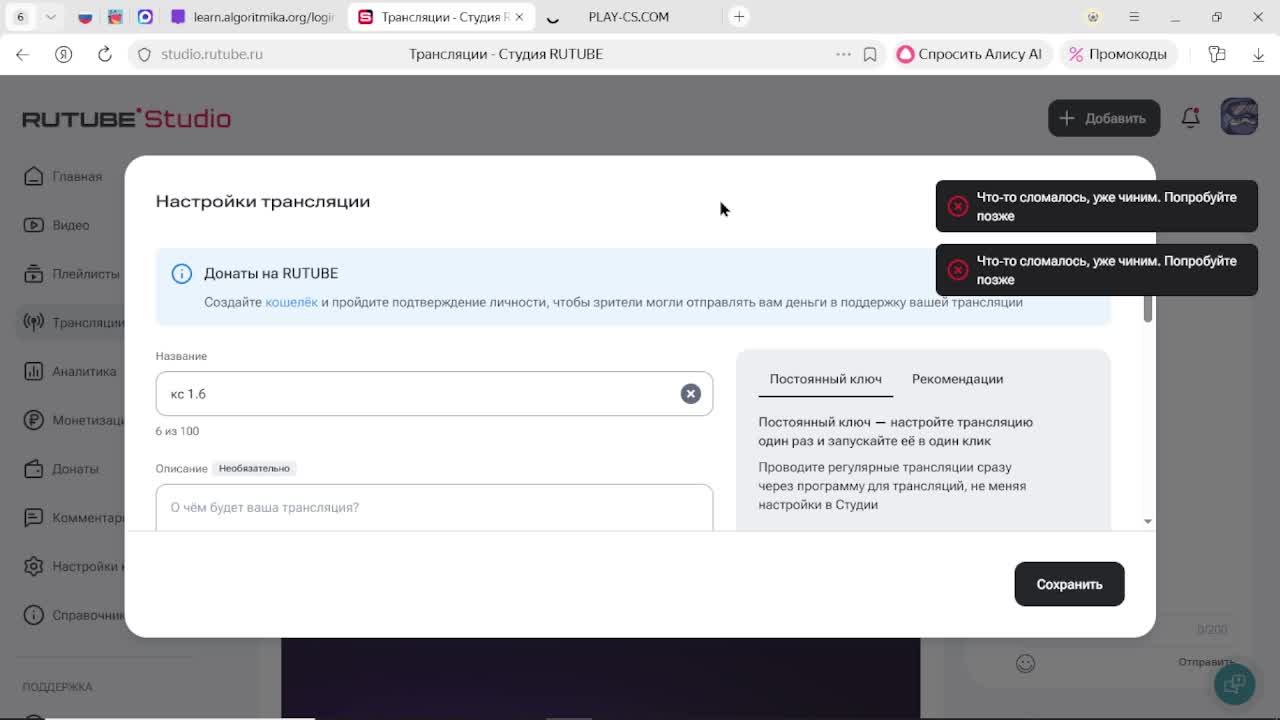Click Отправить in the chat
Viewport: 1280px width, 720px height.
click(1205, 662)
